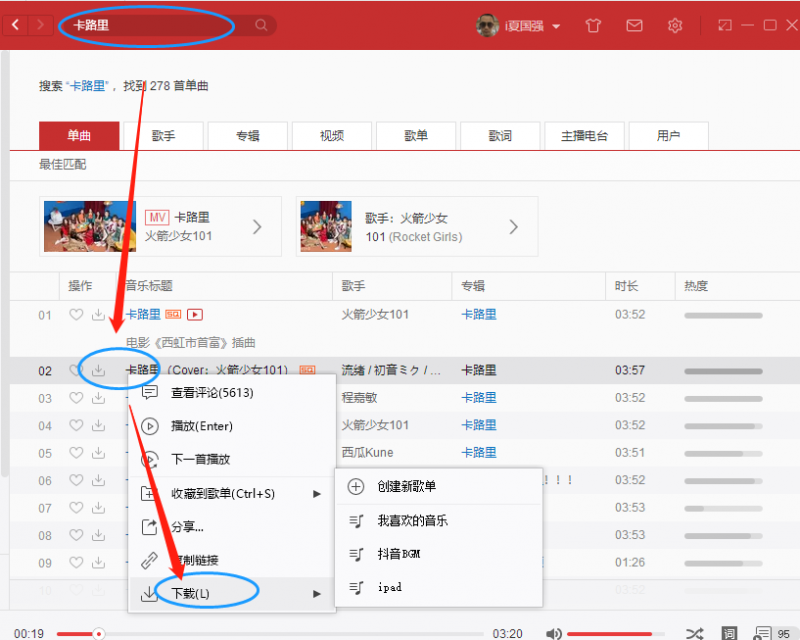The height and width of the screenshot is (640, 800).
Task: Open the playlist queue icon showing 95
Action: coord(772,633)
